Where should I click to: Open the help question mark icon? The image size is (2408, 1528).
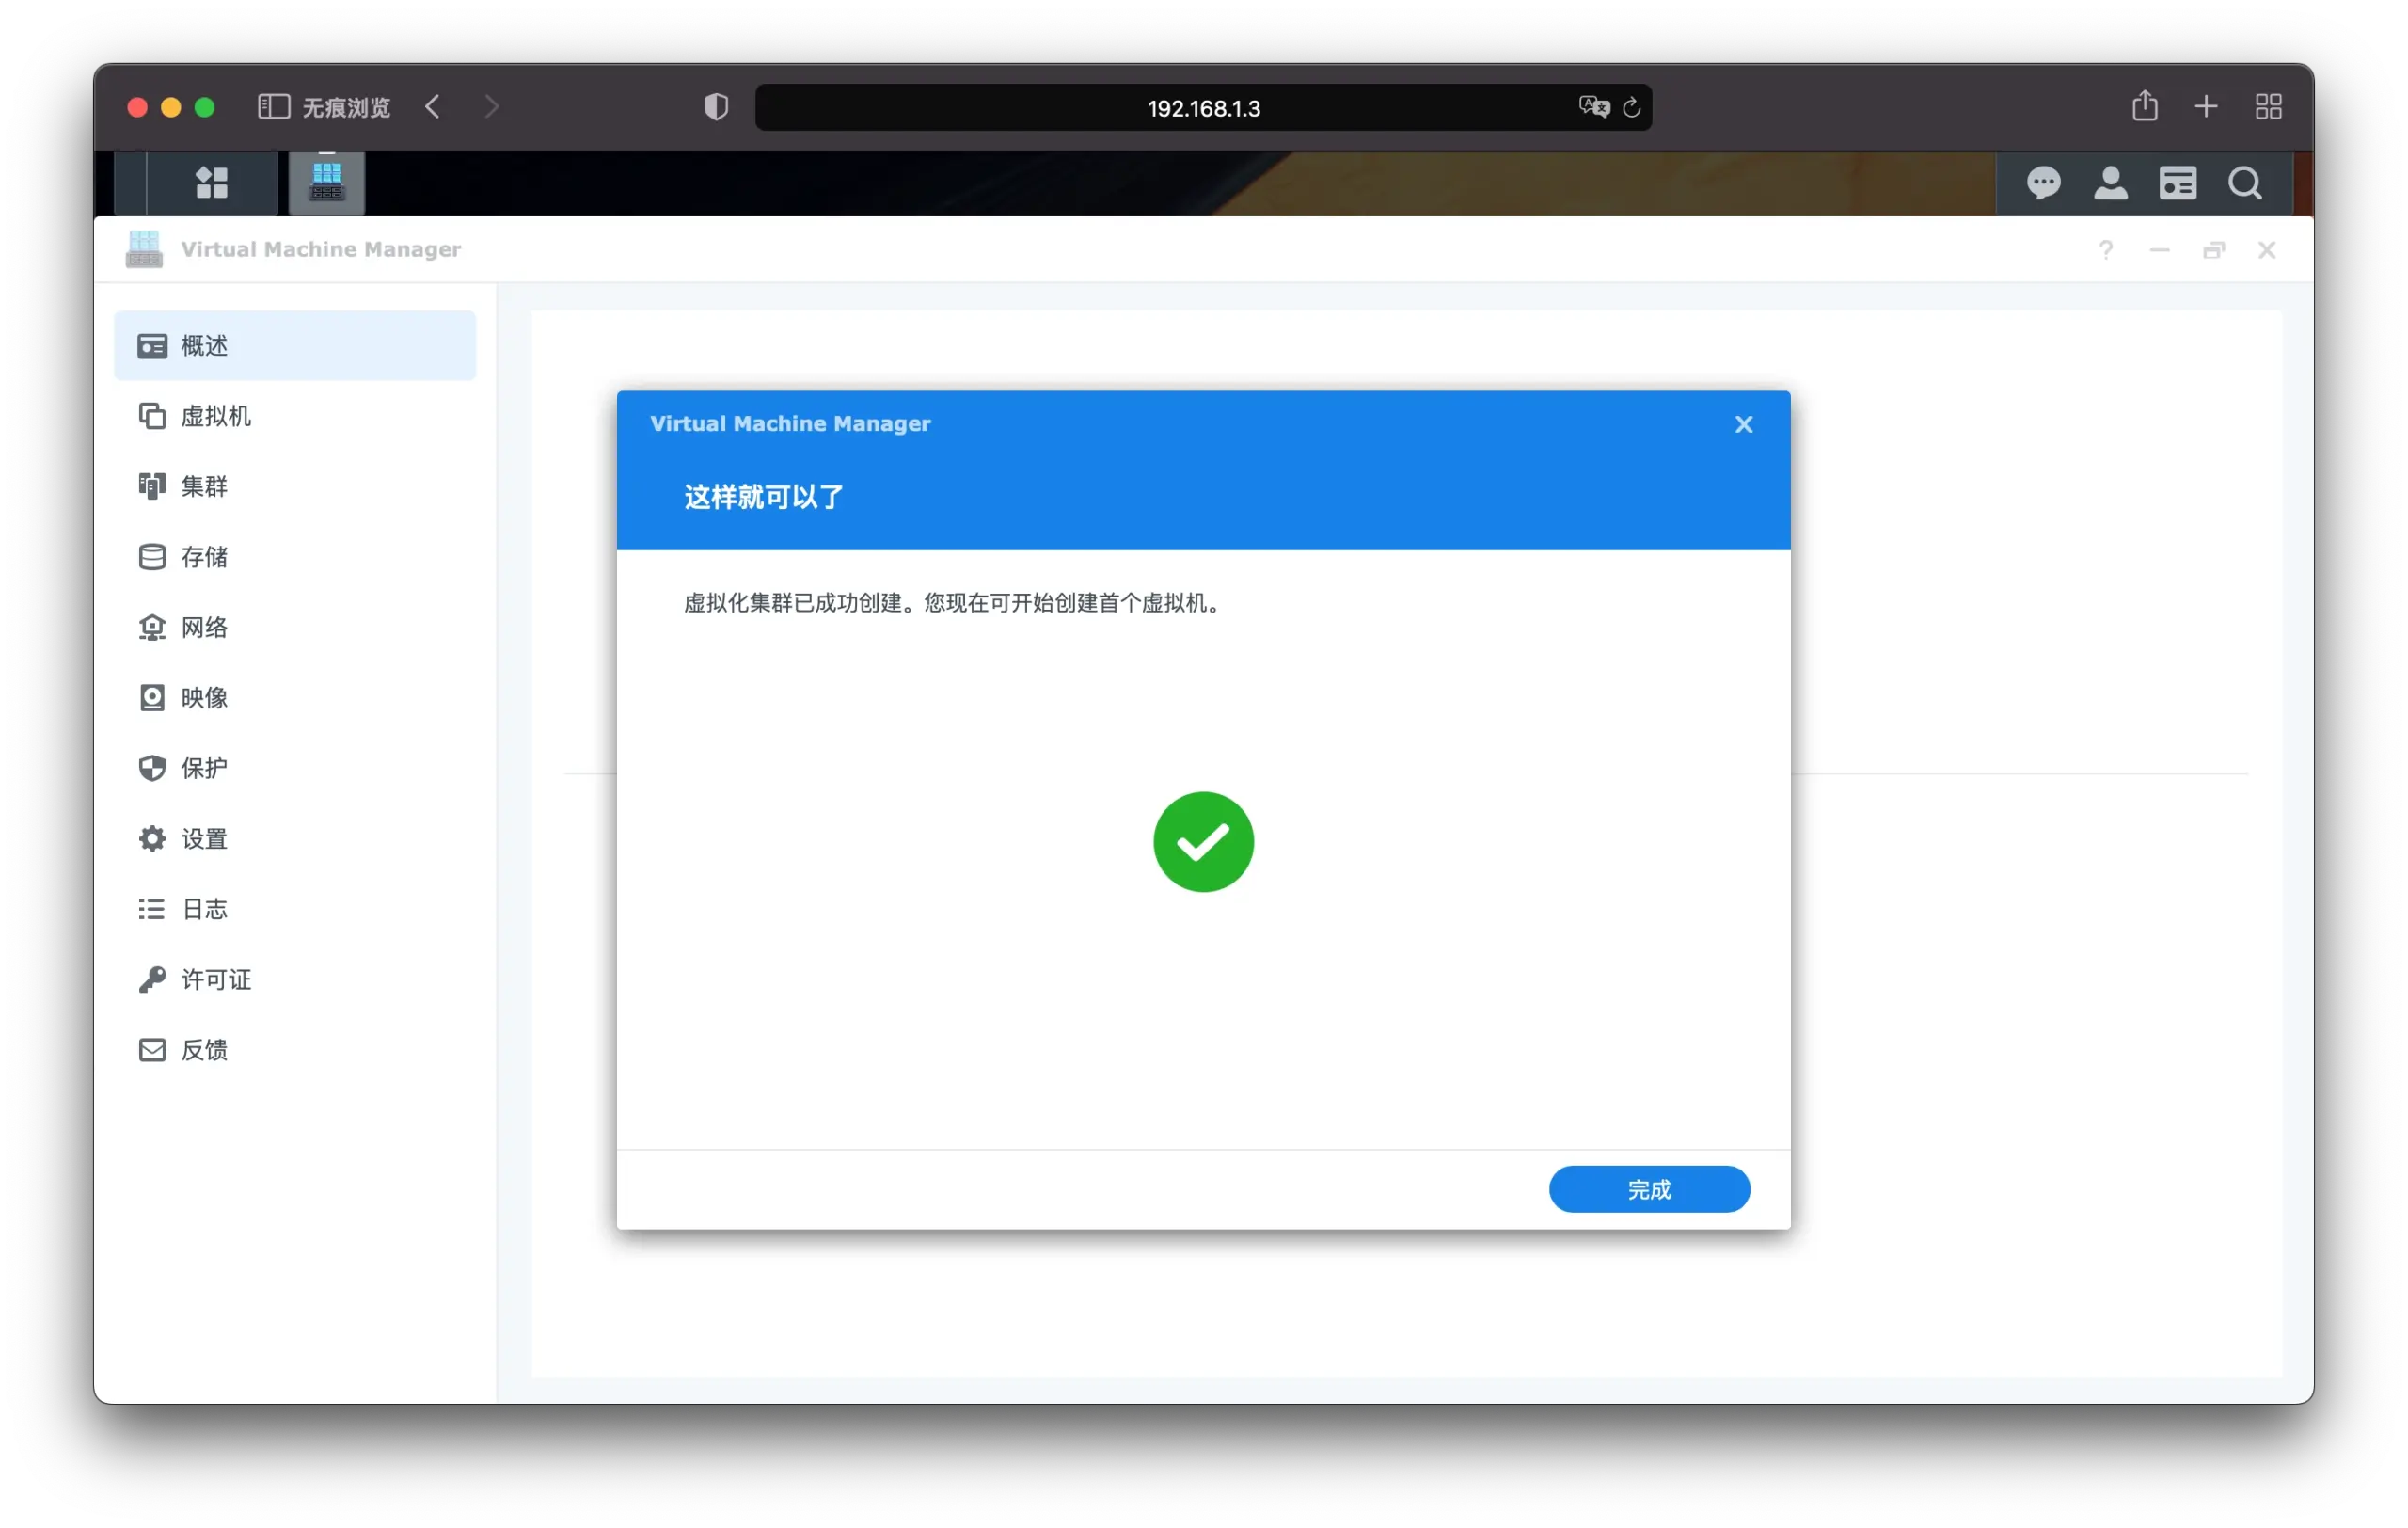2106,250
